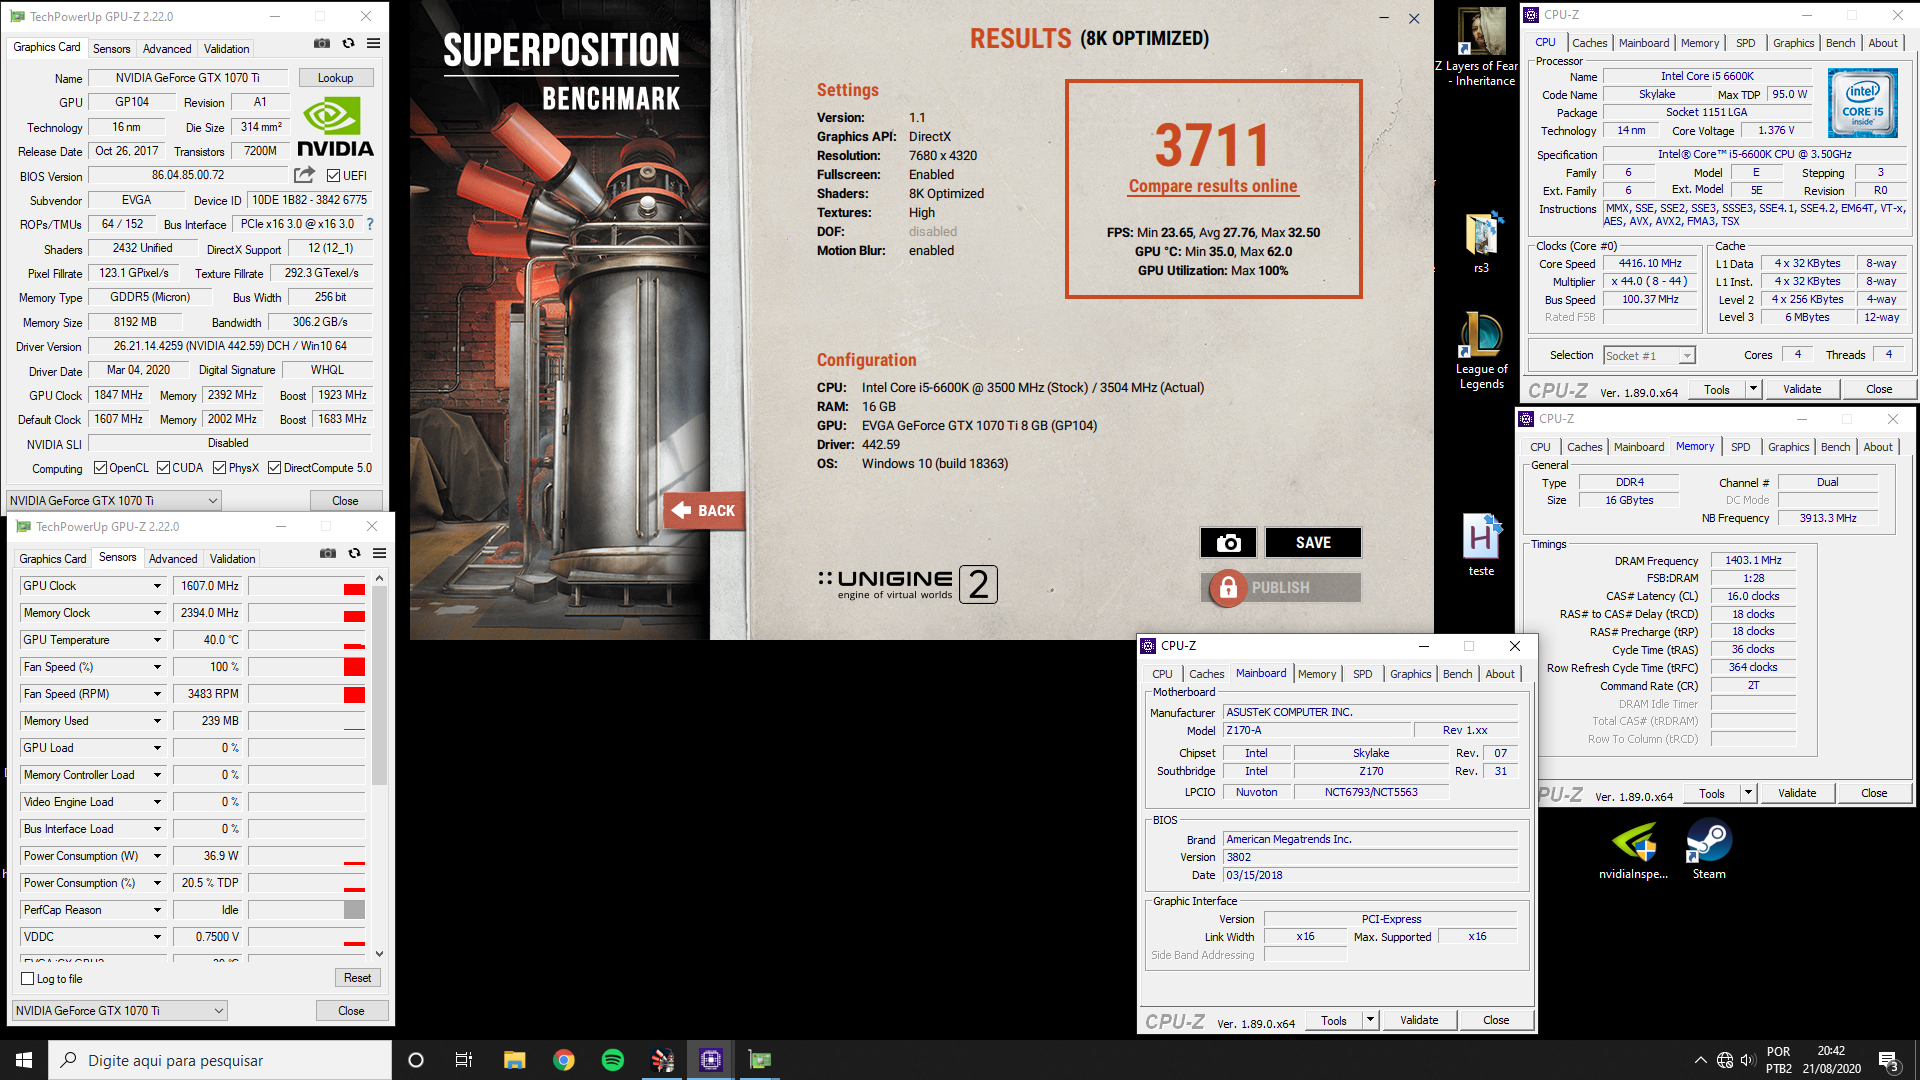Open Google Chrome from taskbar
Viewport: 1920px width, 1080px height.
pos(564,1060)
